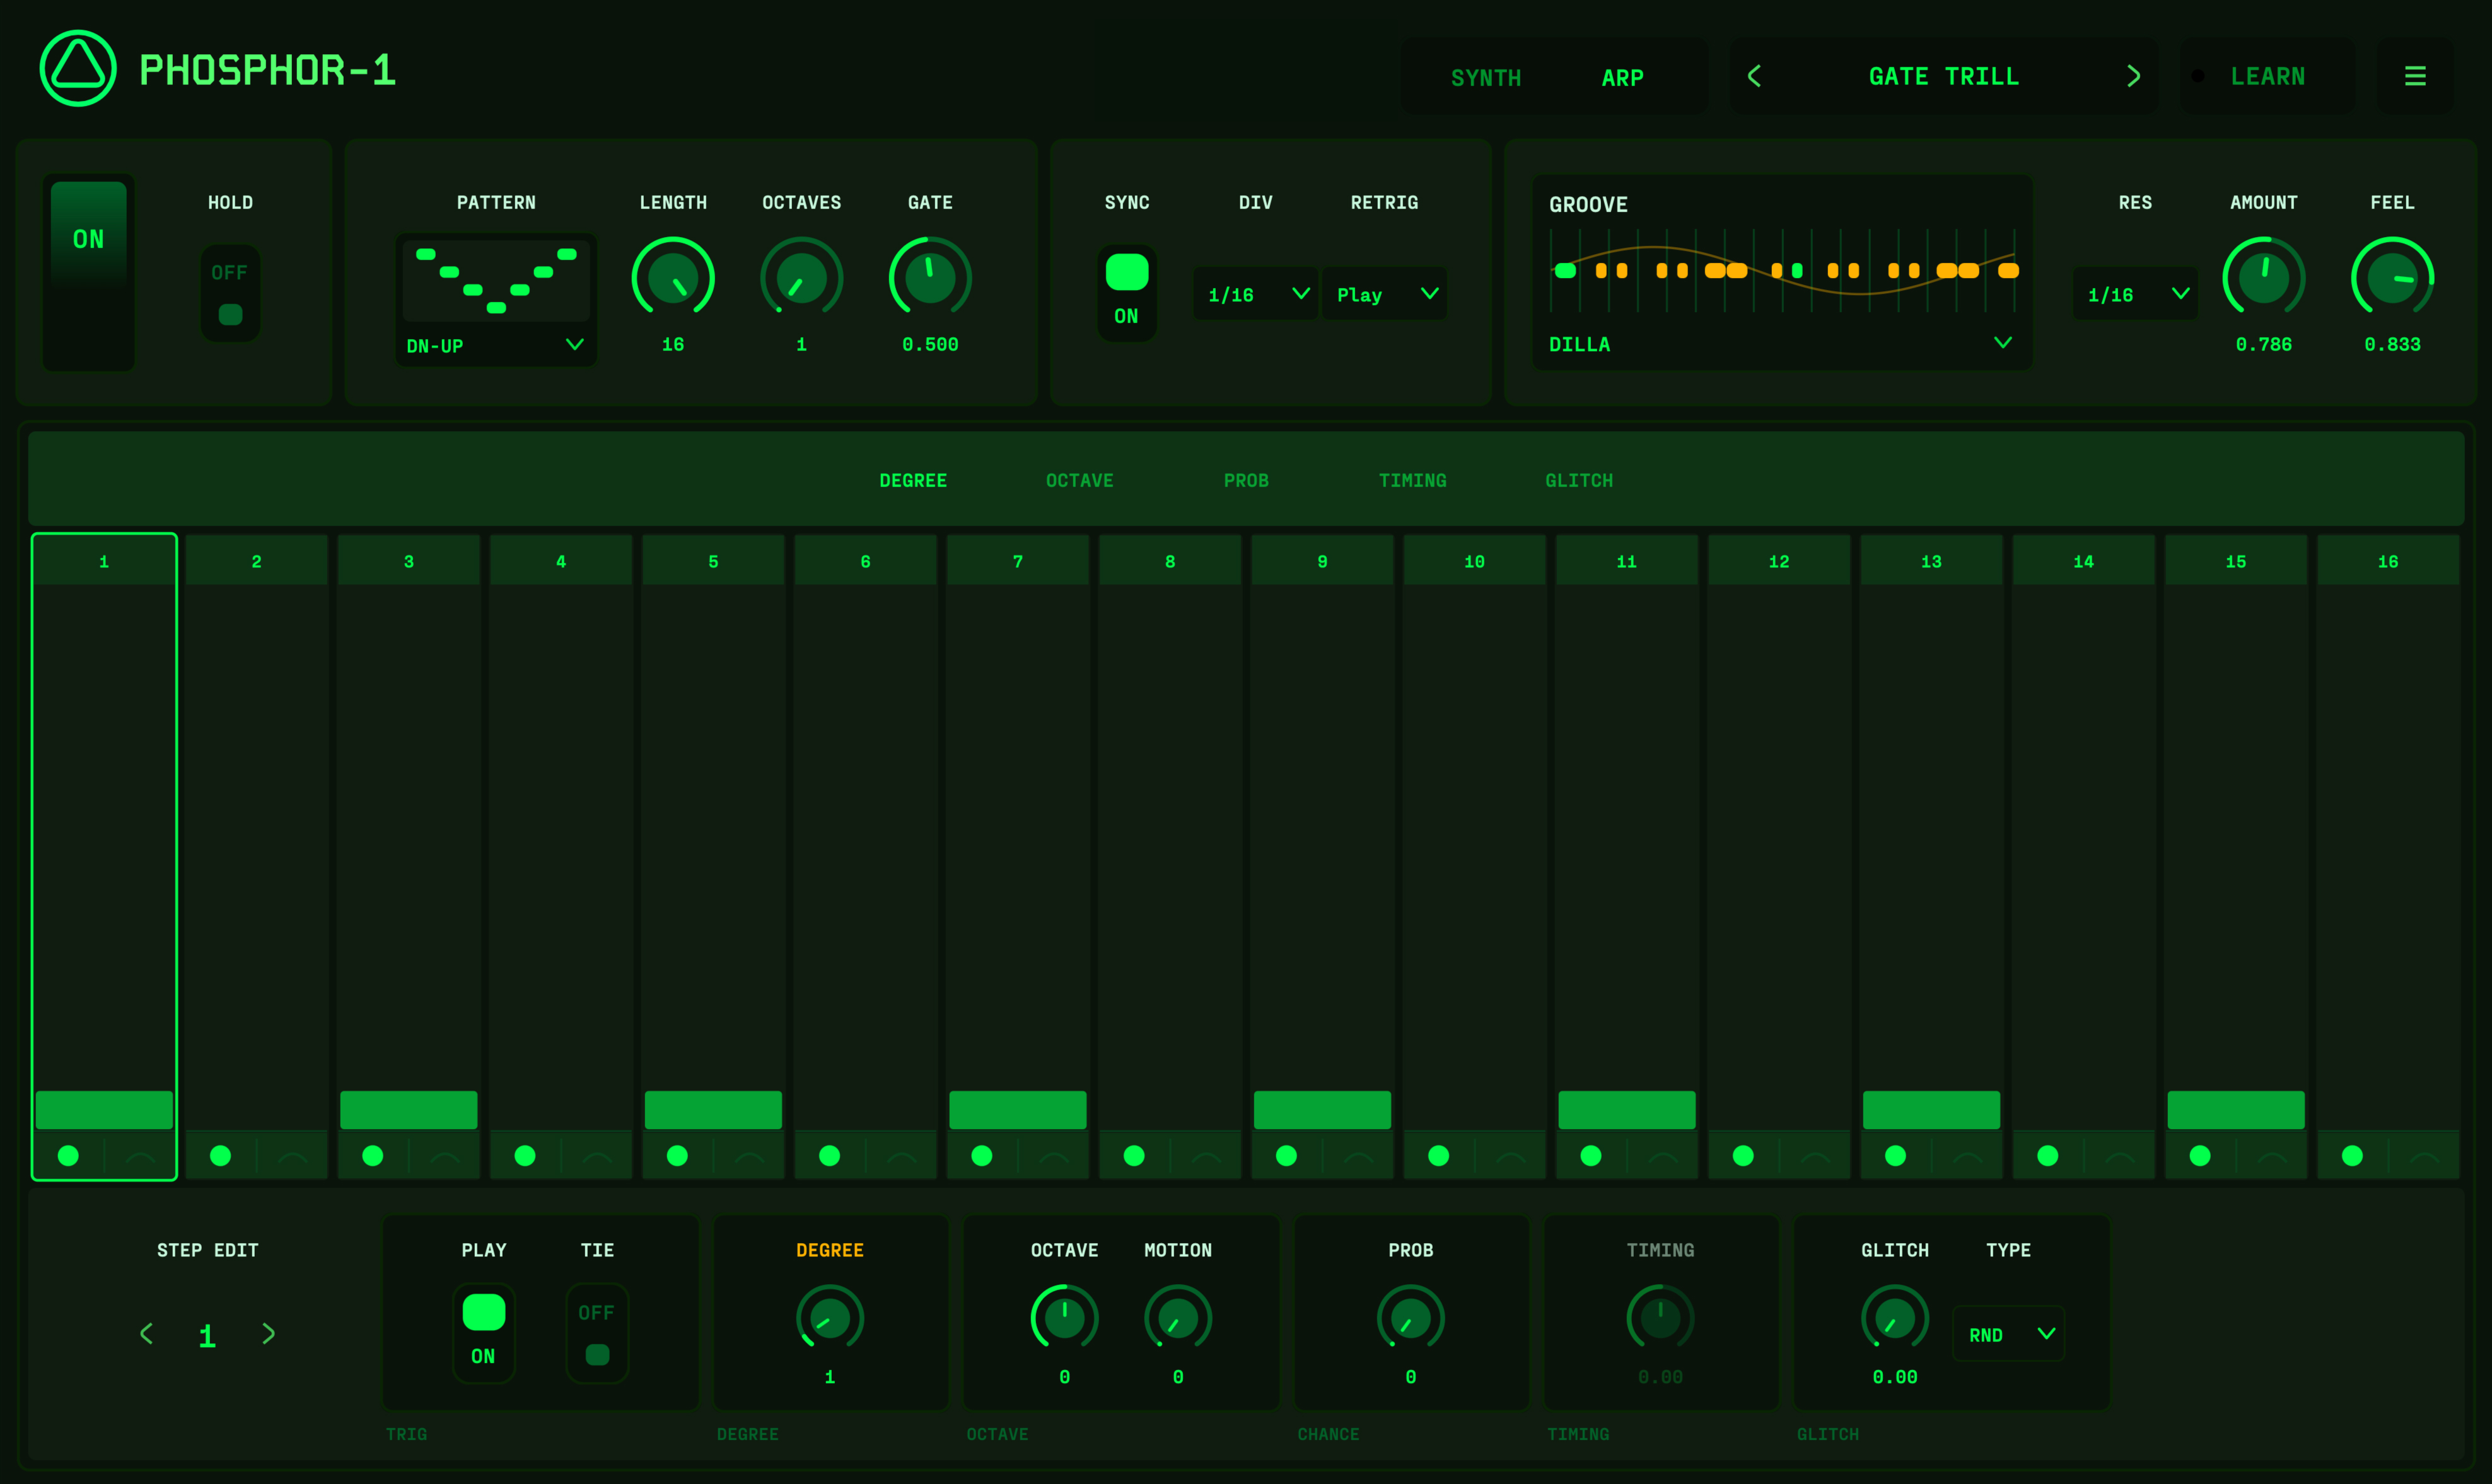
Task: Toggle step 5 play dot
Action: coord(677,1156)
